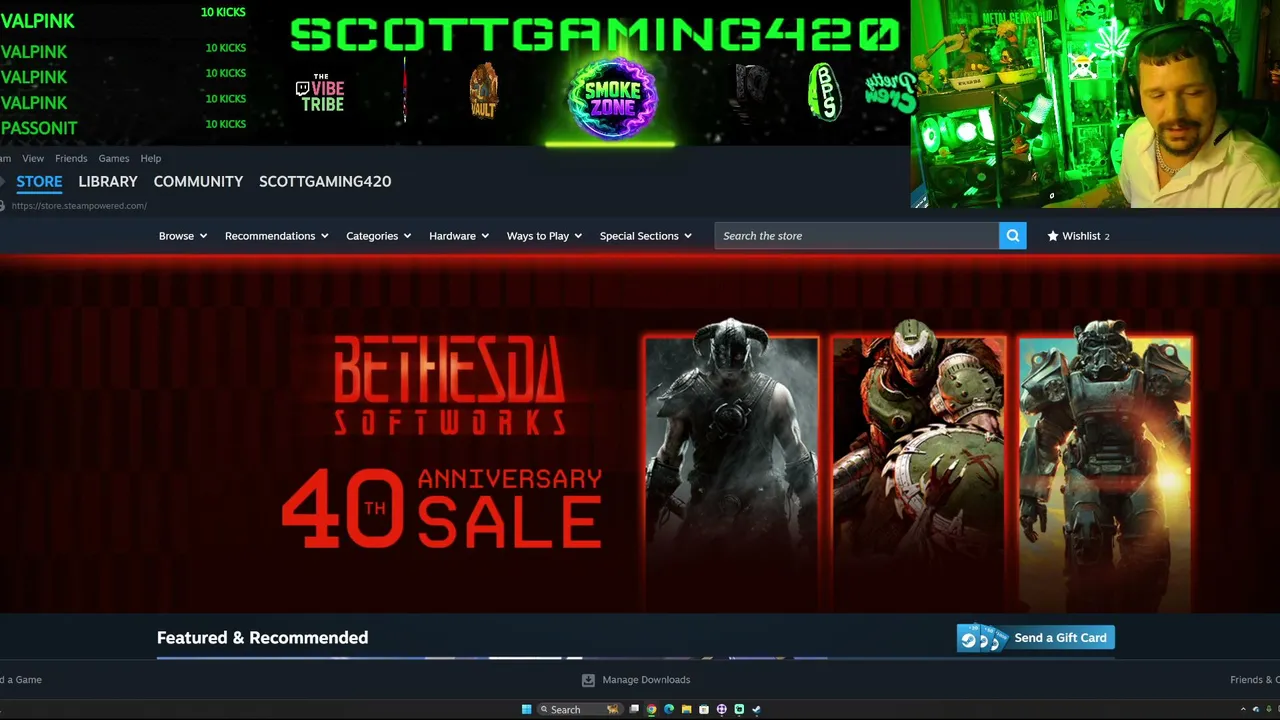This screenshot has height=720, width=1280.
Task: Focus the Search the store field
Action: [857, 236]
